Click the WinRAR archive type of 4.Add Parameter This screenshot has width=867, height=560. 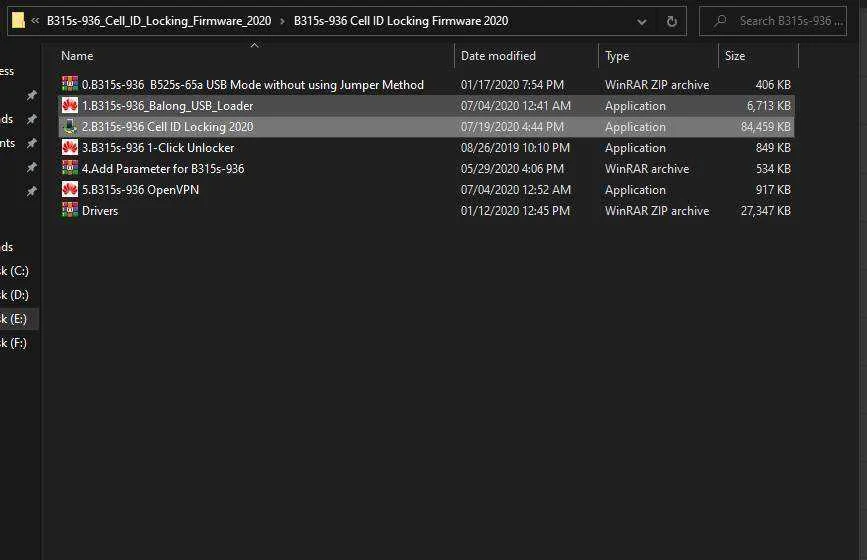click(647, 169)
